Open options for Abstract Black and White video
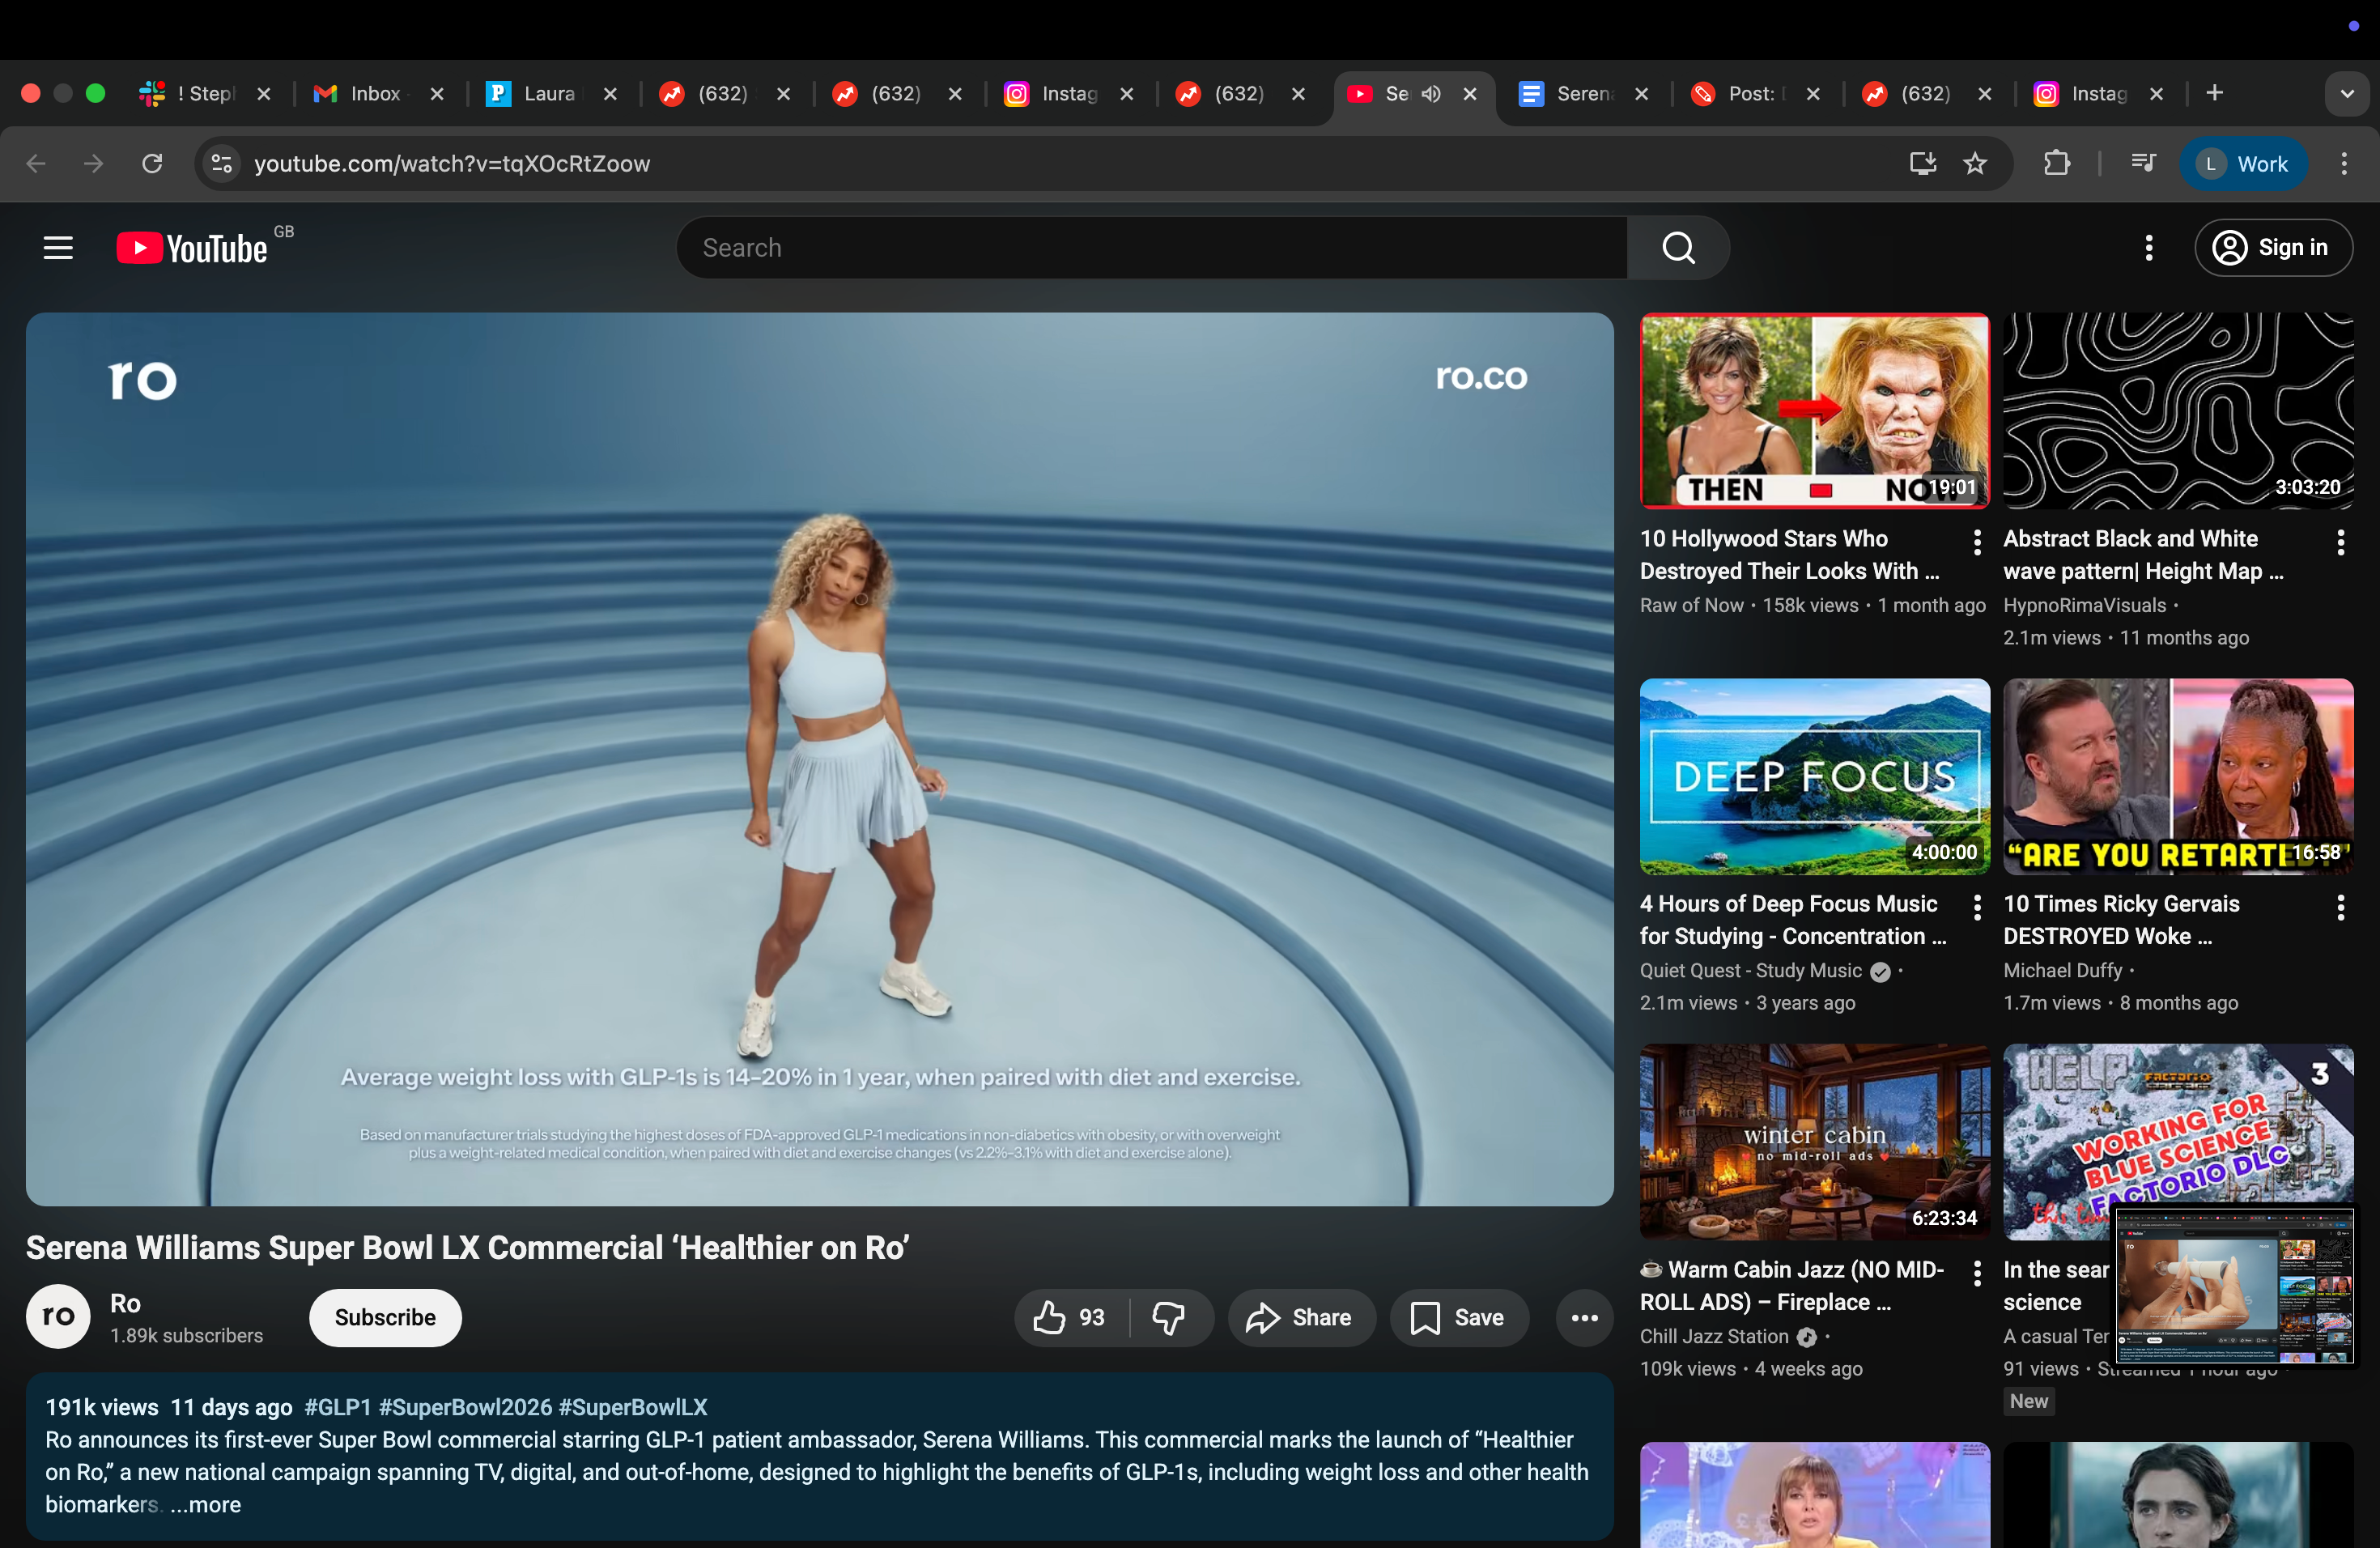The image size is (2380, 1548). click(x=2340, y=542)
